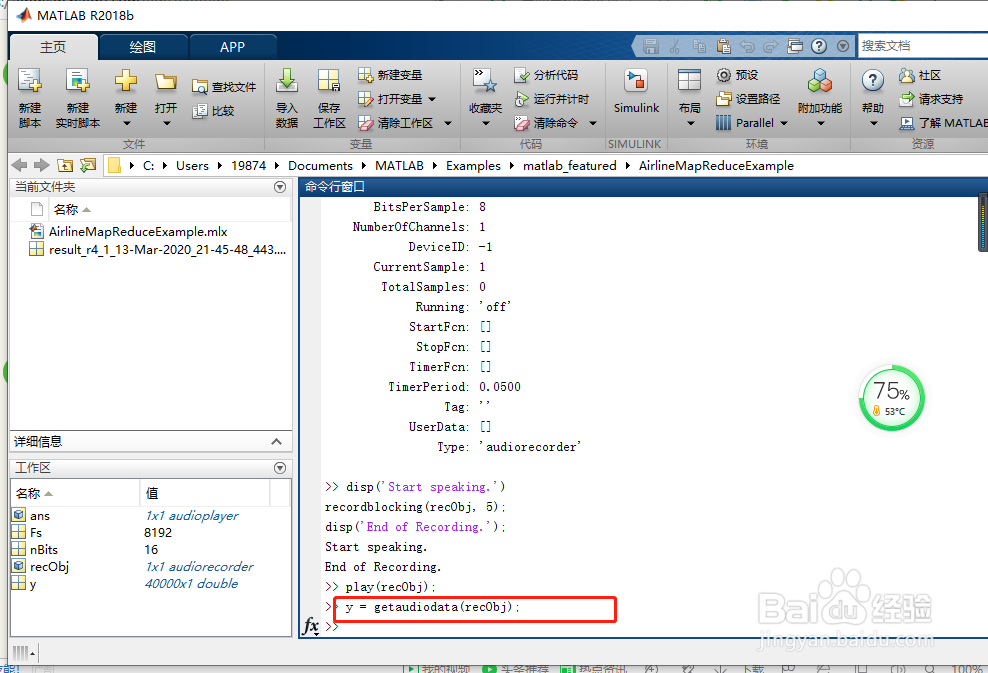Click Find Files (查找文件)
Screen dimensions: 988x673
224,87
